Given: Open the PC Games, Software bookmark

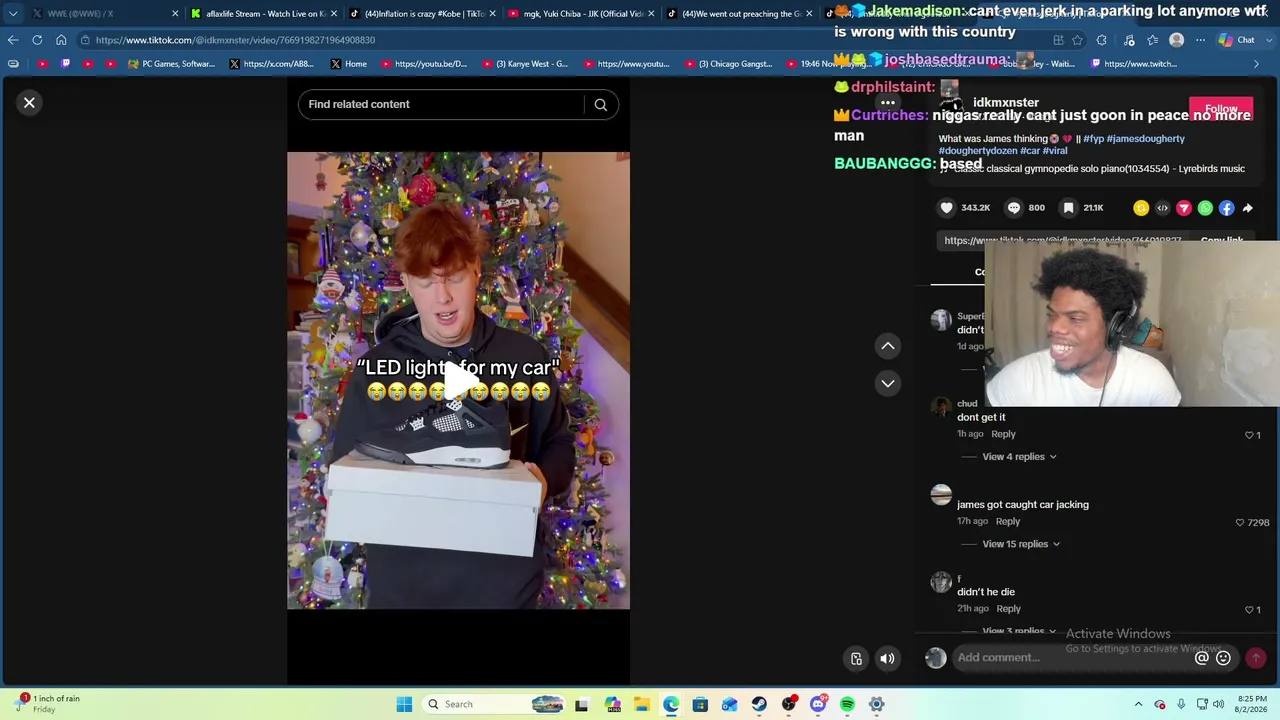Looking at the screenshot, I should [x=171, y=64].
